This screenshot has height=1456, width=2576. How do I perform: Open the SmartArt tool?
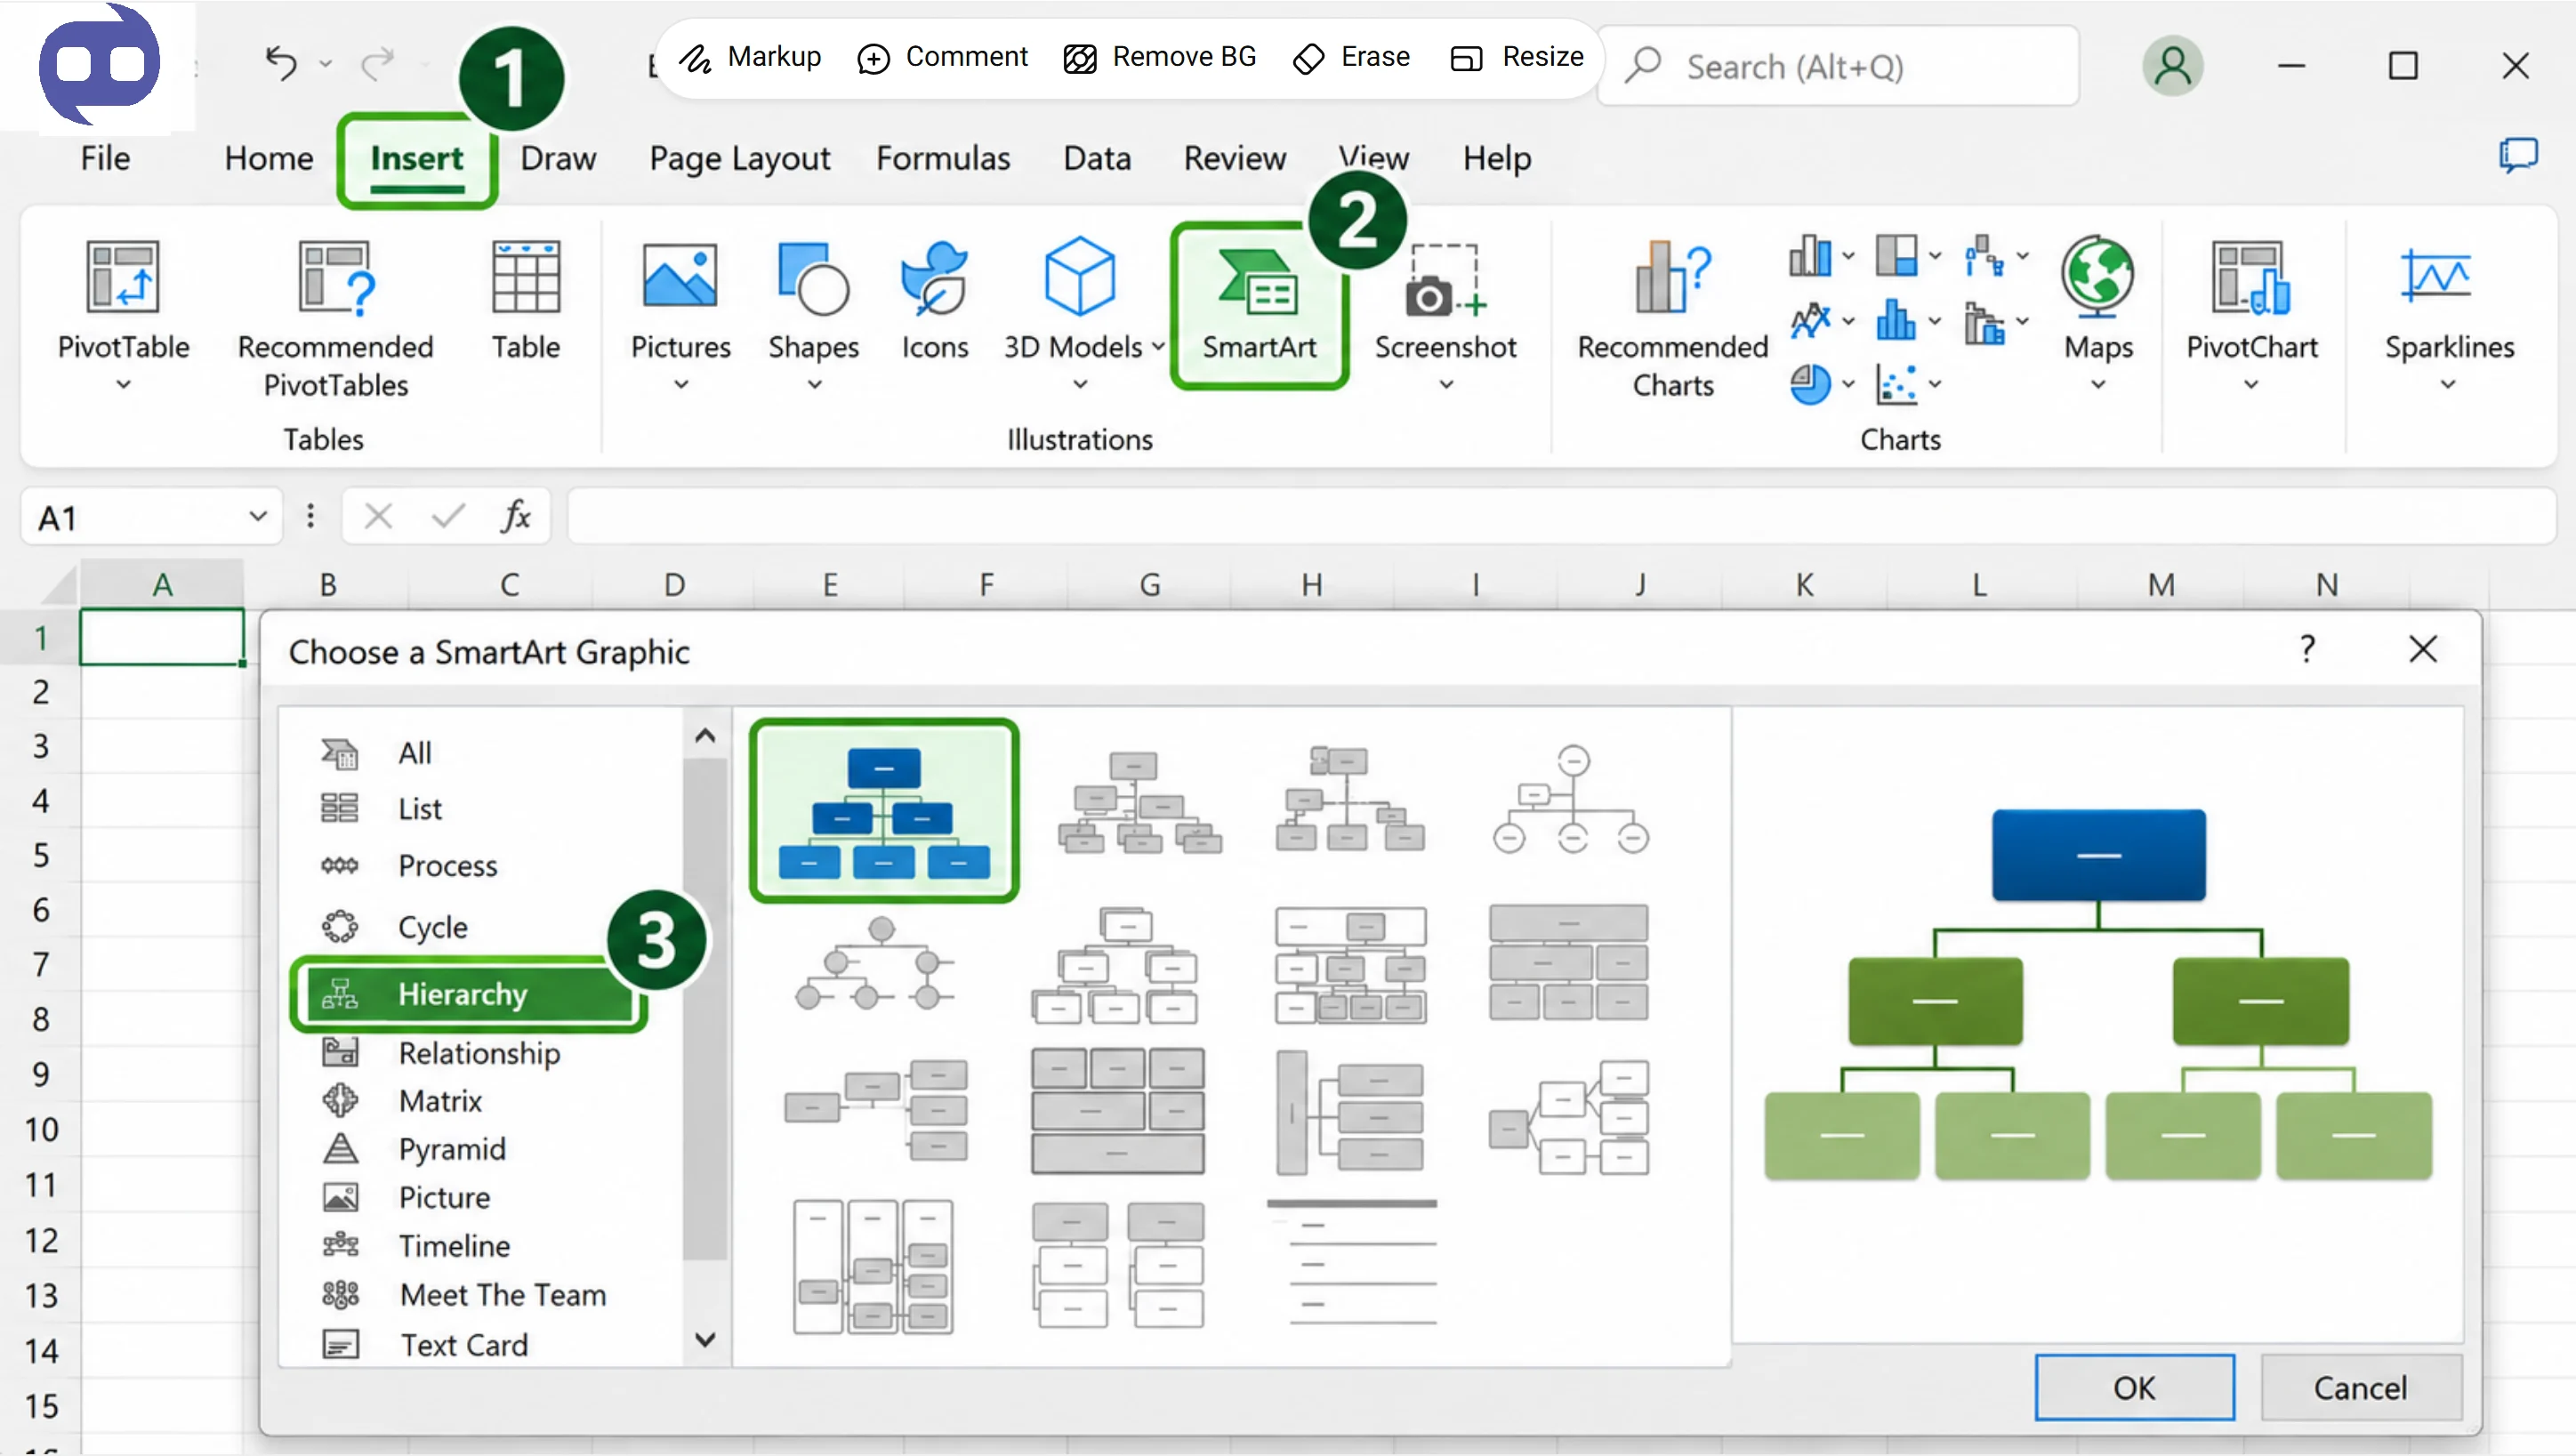pos(1258,305)
